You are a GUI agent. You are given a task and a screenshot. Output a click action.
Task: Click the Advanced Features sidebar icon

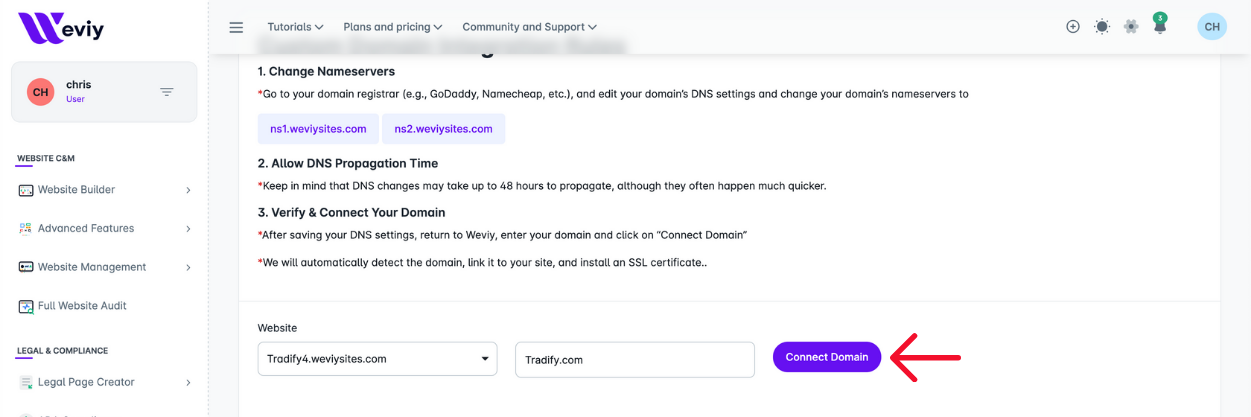click(26, 229)
